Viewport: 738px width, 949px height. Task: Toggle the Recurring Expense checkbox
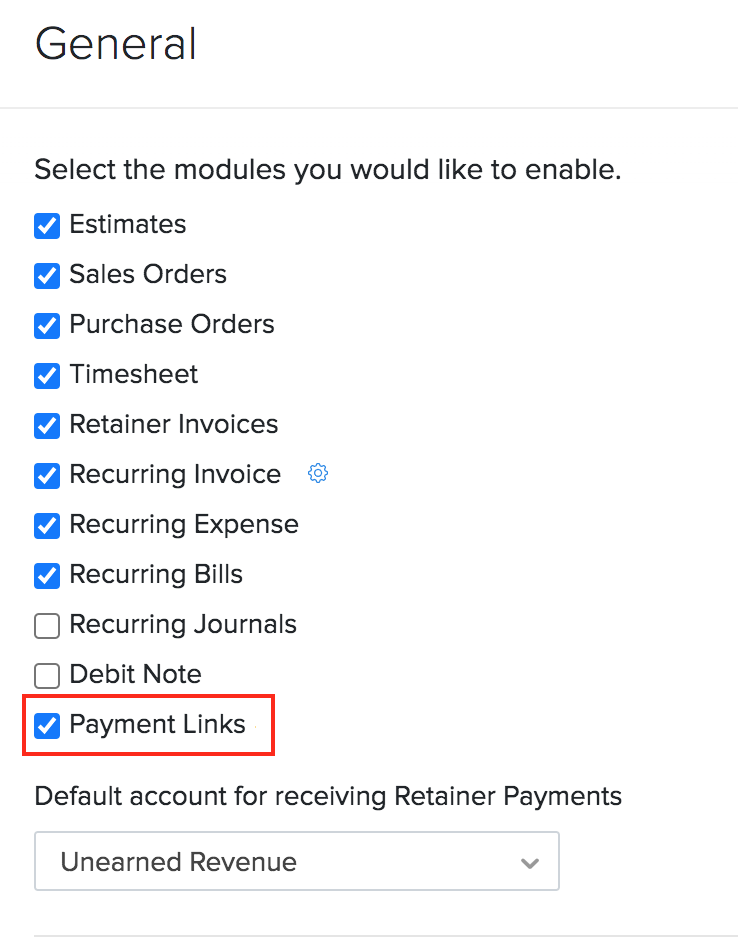point(46,526)
